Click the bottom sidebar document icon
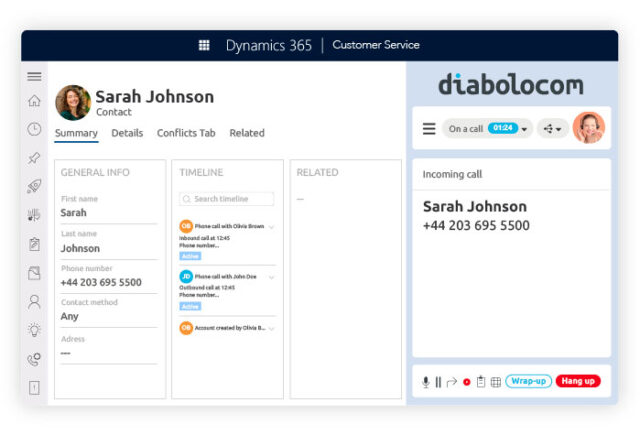This screenshot has height=435, width=640. [34, 388]
